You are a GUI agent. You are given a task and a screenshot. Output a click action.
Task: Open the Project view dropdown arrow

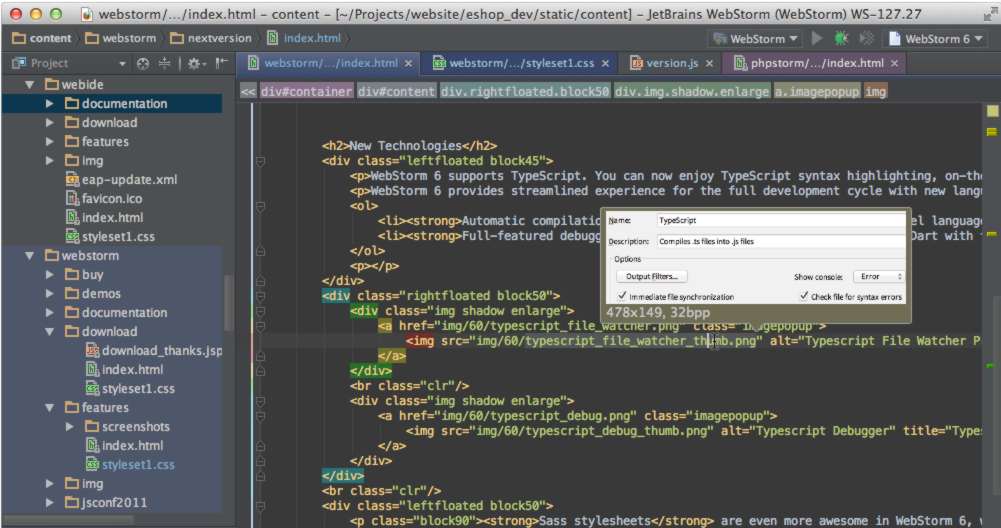(x=122, y=64)
